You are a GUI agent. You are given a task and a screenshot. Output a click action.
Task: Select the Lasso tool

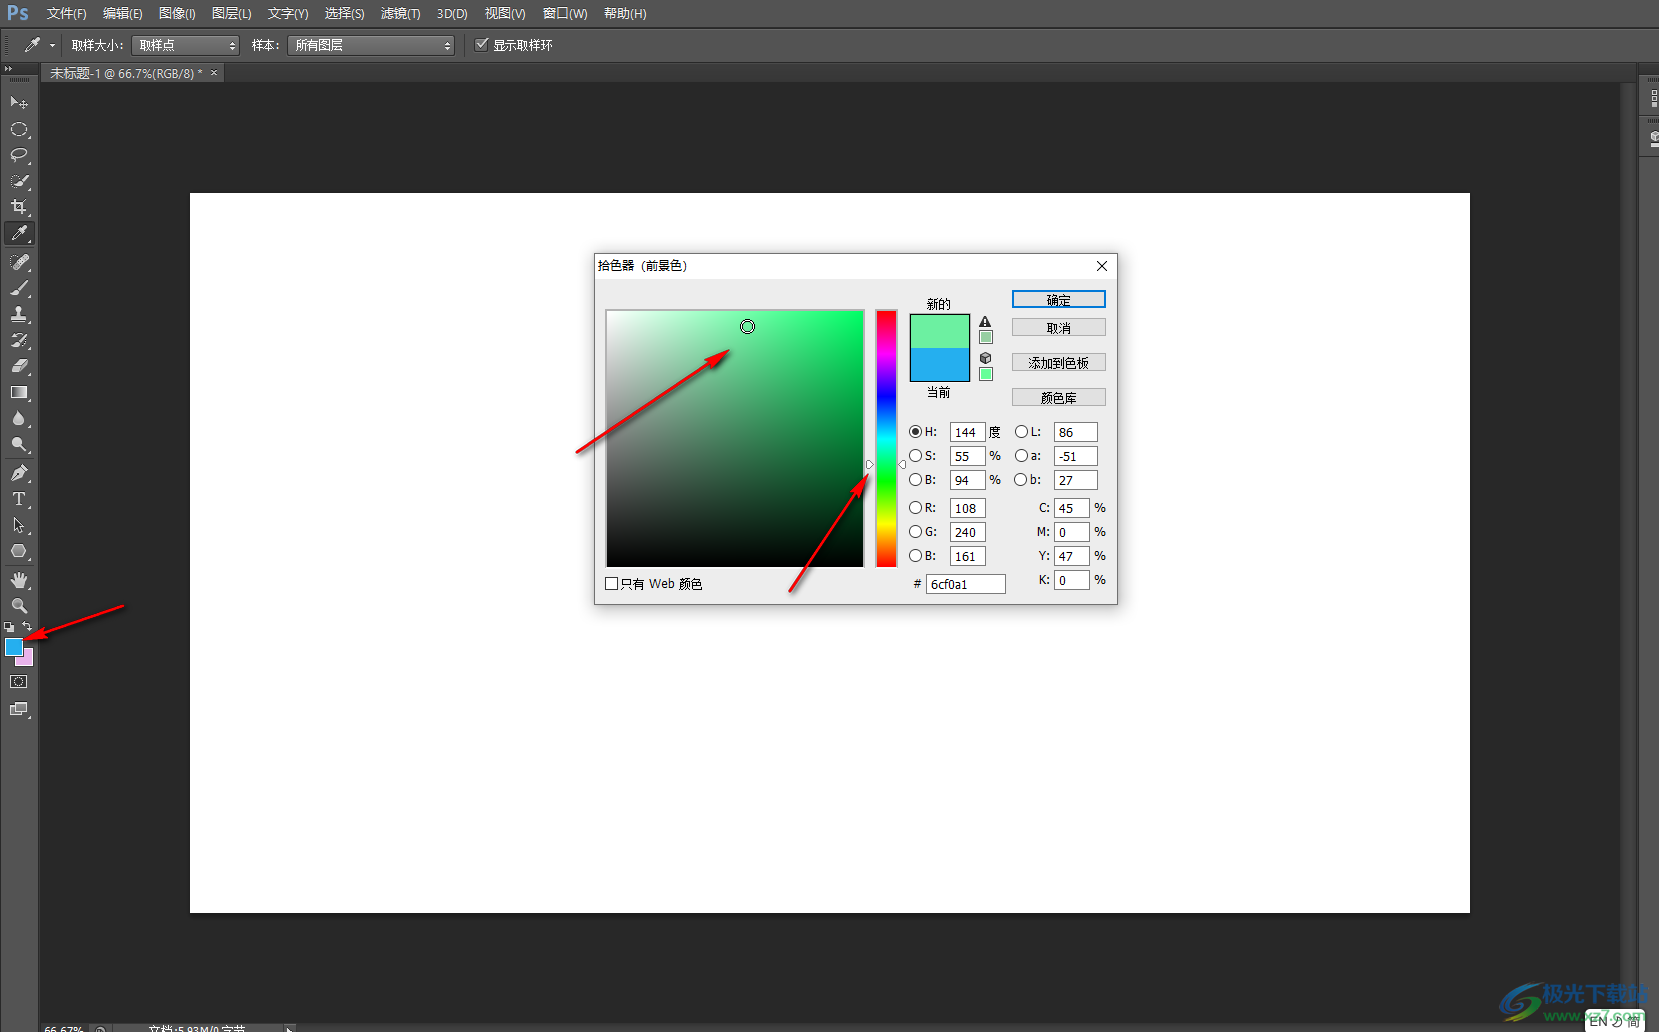click(19, 155)
